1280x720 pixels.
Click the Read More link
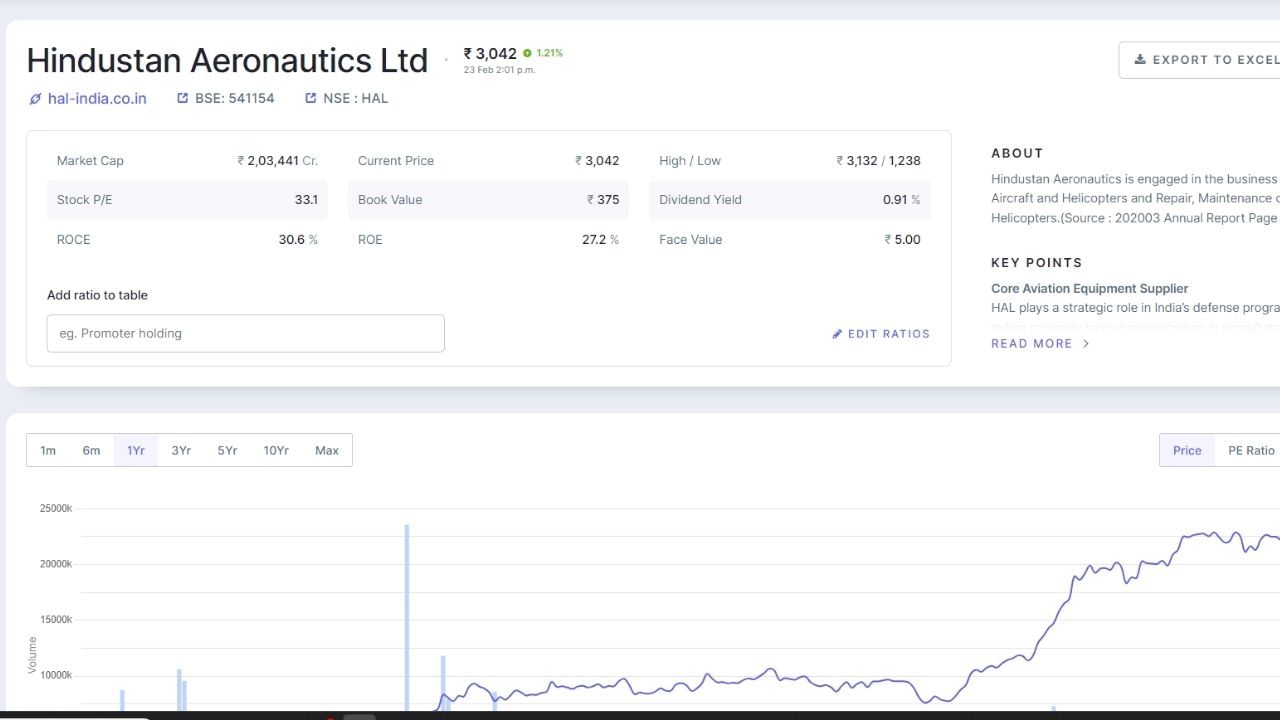point(1040,343)
